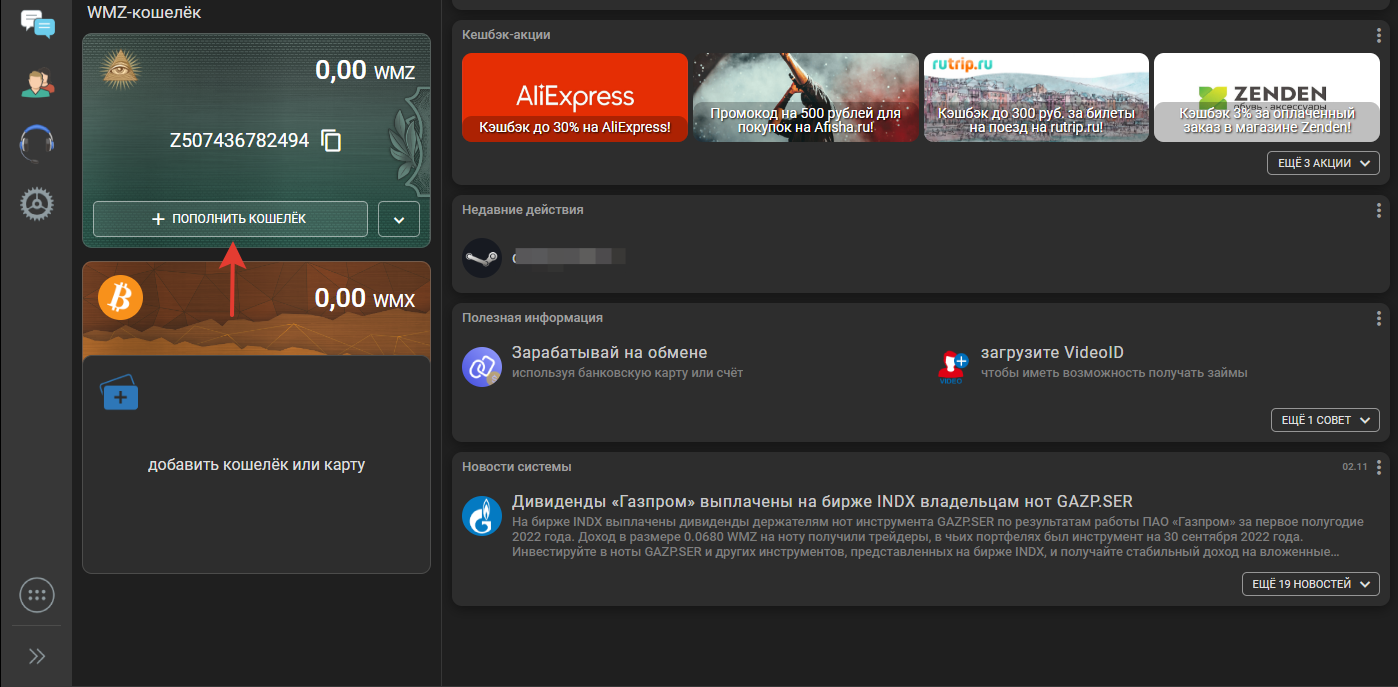The width and height of the screenshot is (1398, 687).
Task: Open the Зарабатывай на обмене tip
Action: point(609,352)
